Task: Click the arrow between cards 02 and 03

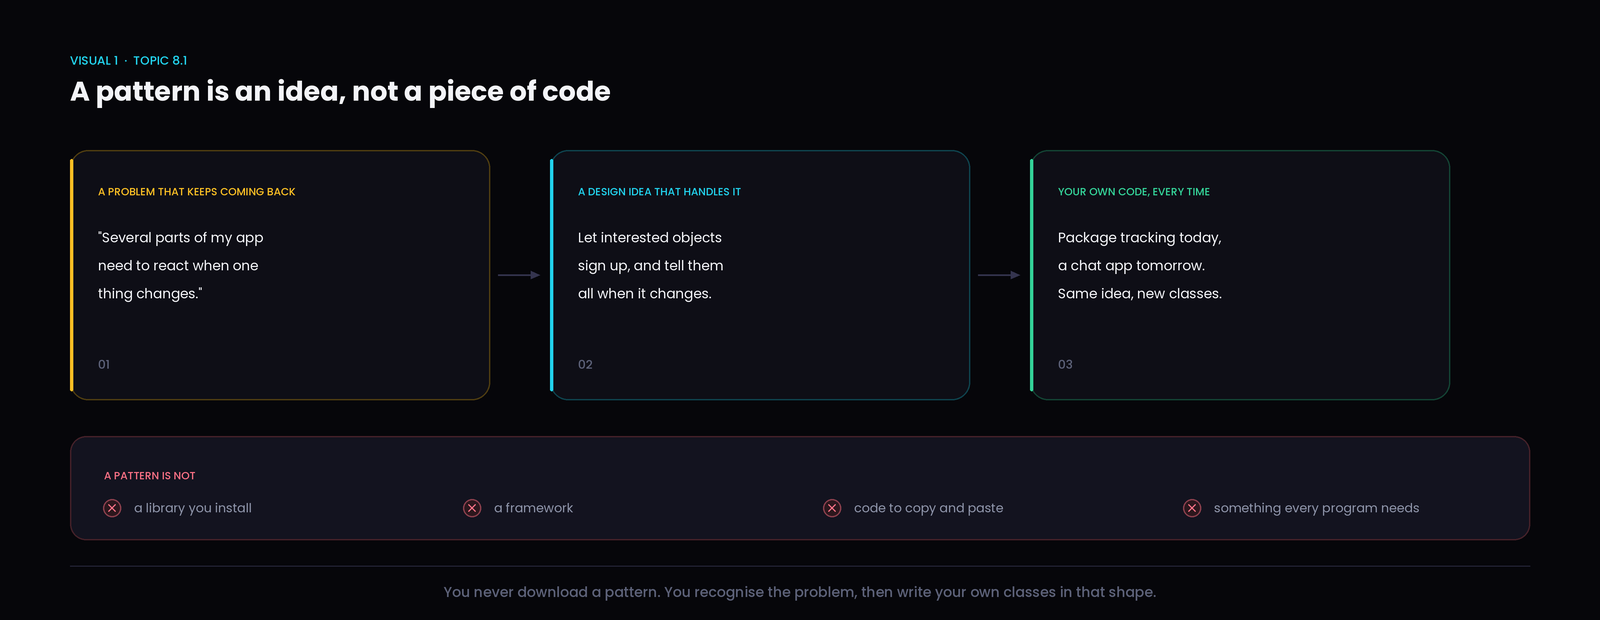Action: point(999,275)
